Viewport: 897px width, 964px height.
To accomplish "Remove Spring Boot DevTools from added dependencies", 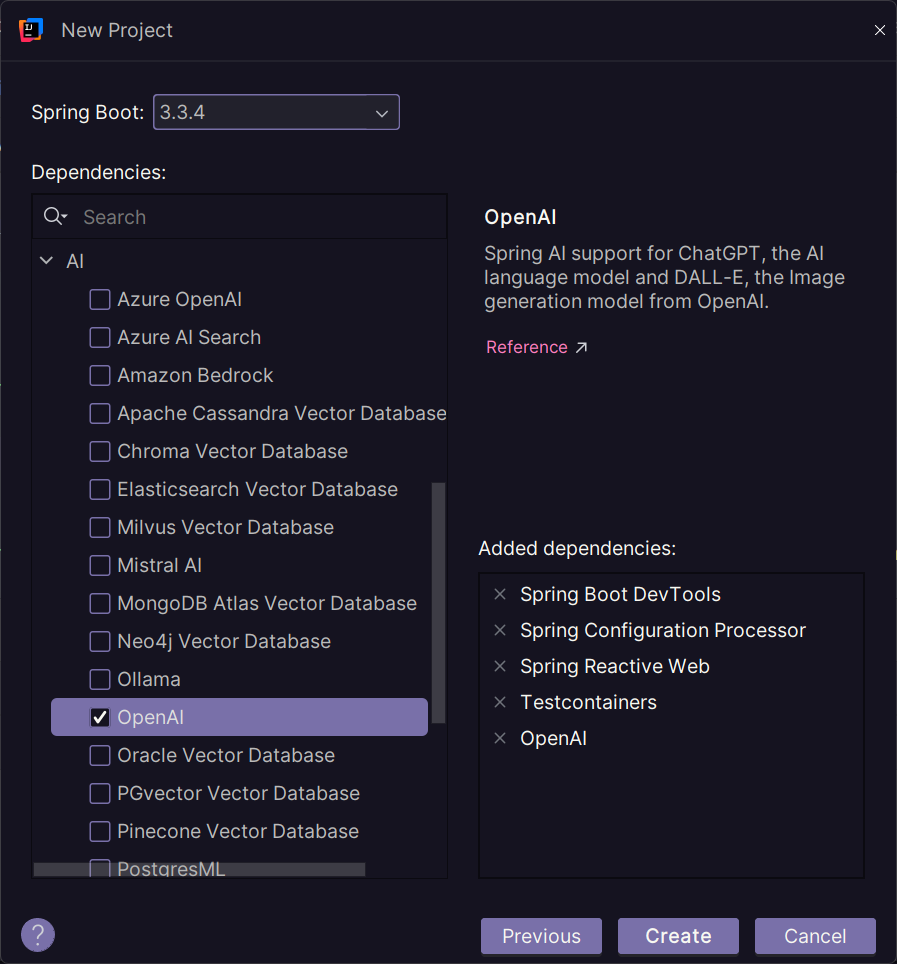I will (500, 595).
